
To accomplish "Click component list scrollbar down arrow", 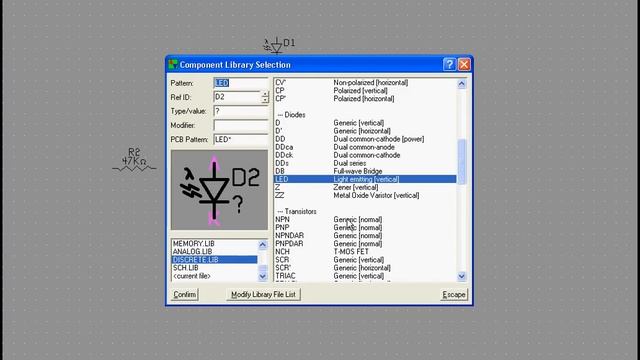I will pos(462,276).
